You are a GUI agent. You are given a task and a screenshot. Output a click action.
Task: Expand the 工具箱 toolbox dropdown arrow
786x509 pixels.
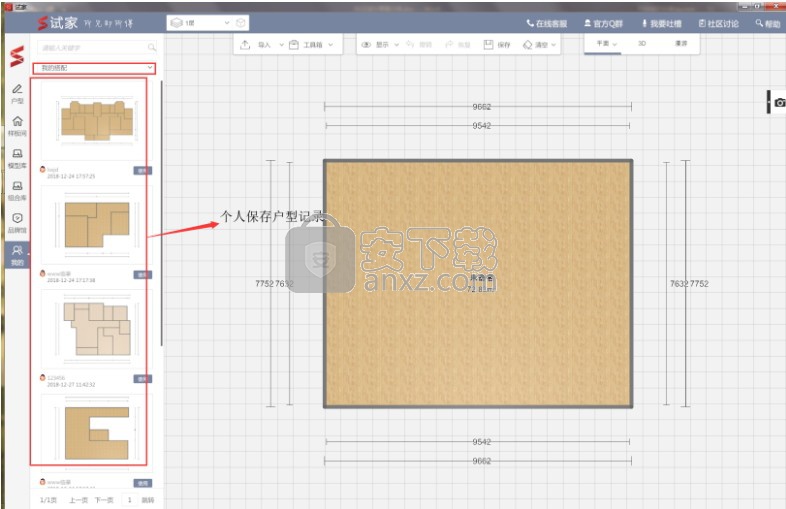pos(331,45)
